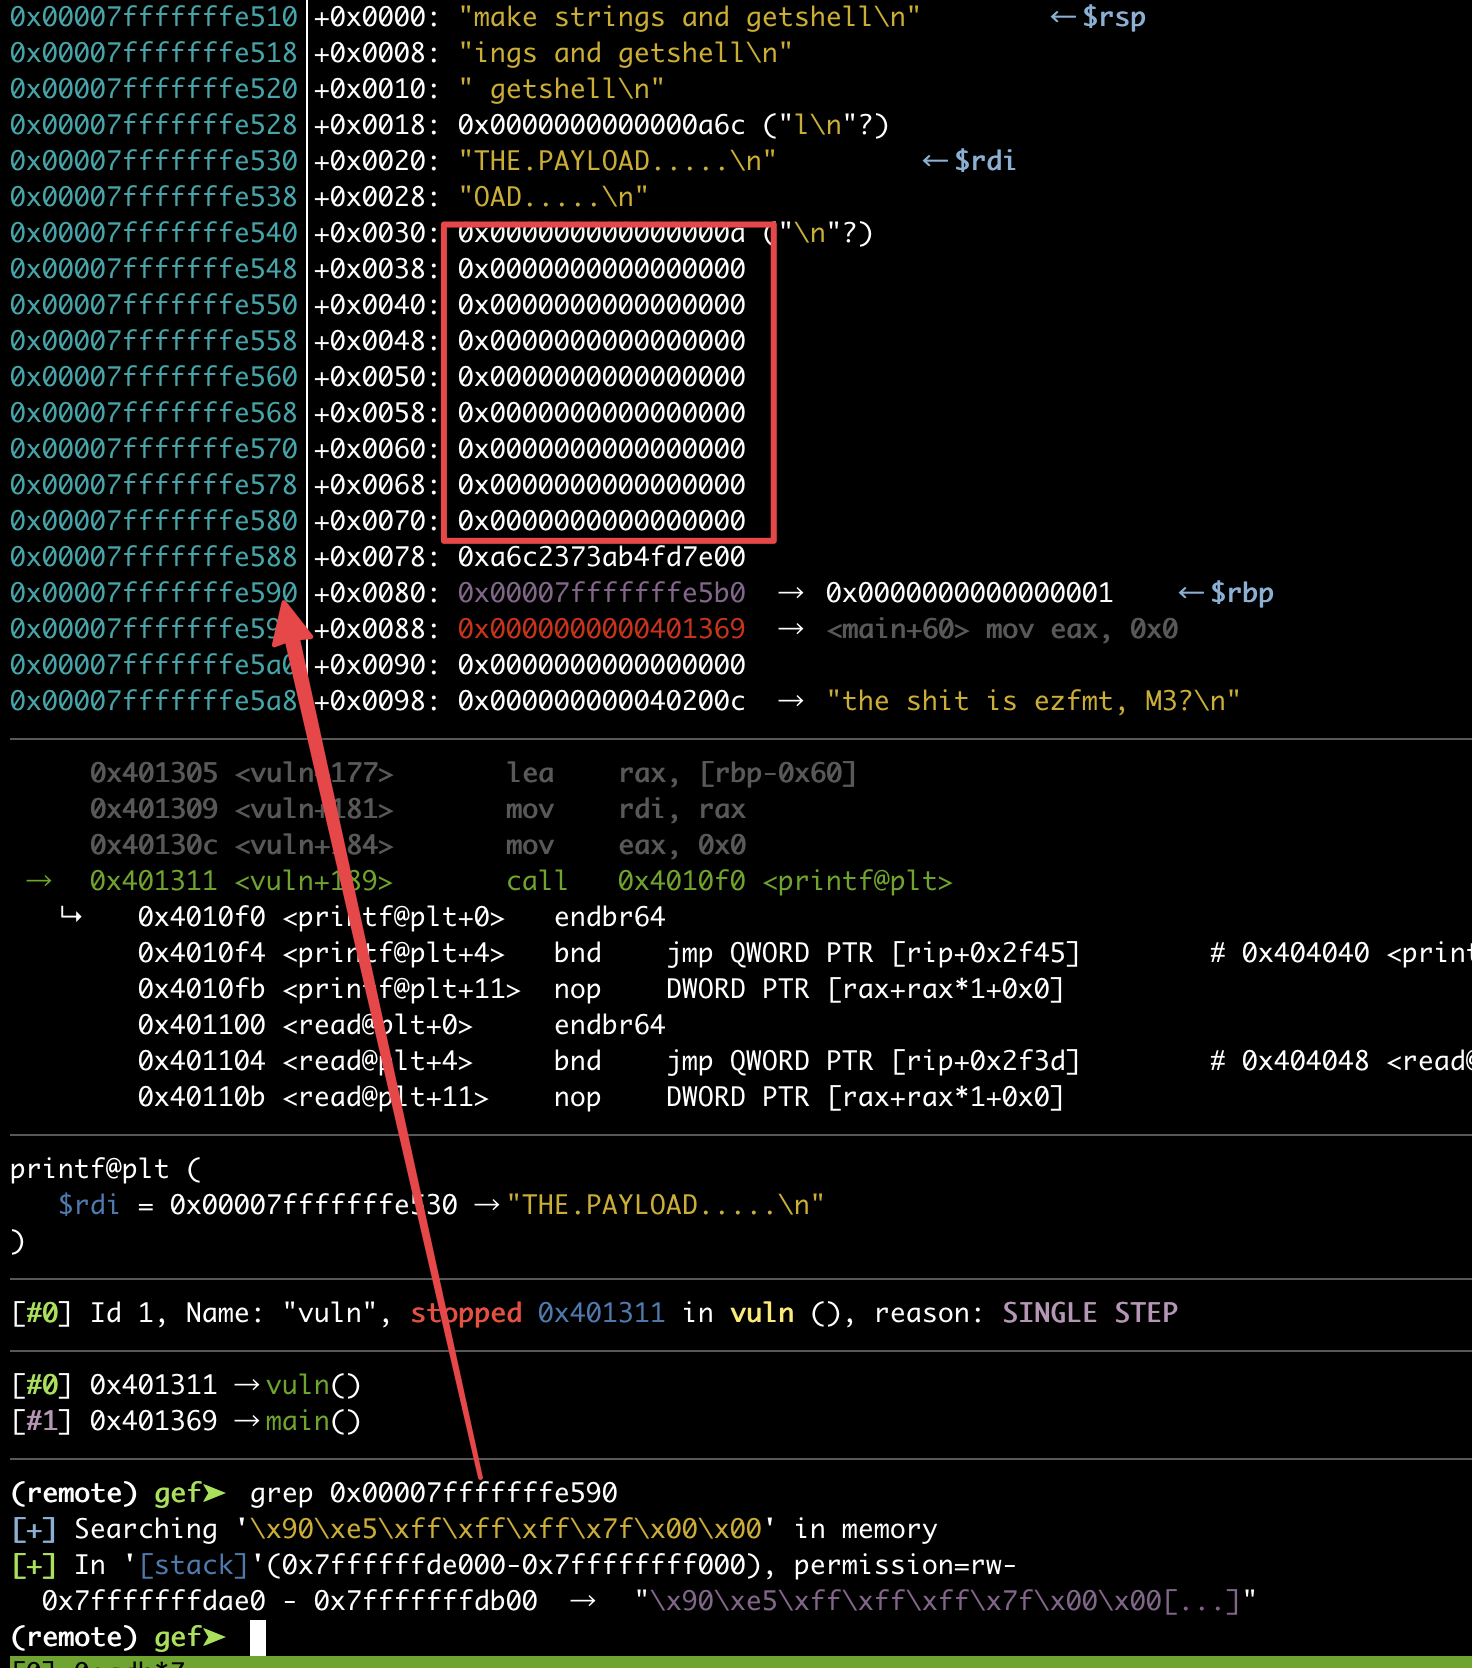Click "jmp QWORD PTR [rip+0x2f45]" instruction
This screenshot has height=1668, width=1472.
click(x=873, y=953)
